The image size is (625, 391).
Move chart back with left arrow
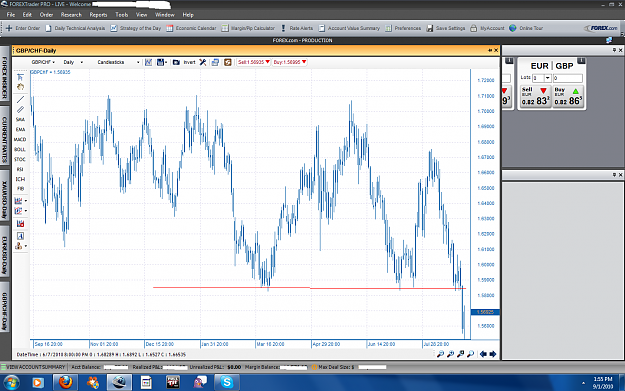click(x=483, y=354)
